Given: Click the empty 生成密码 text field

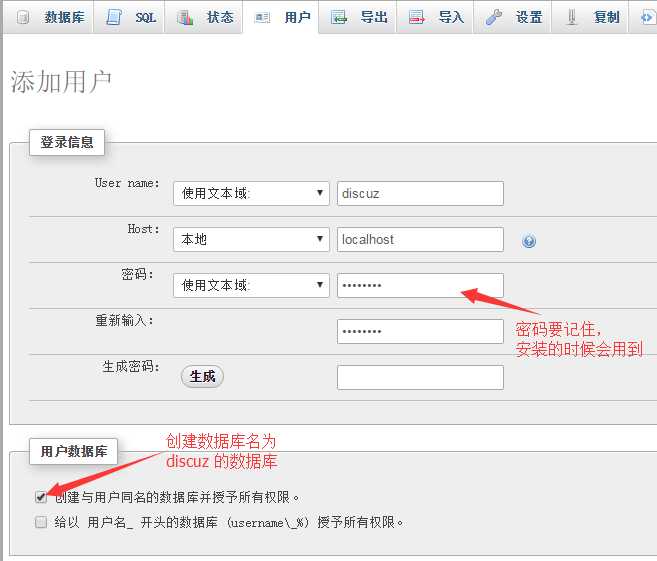Looking at the screenshot, I should (420, 377).
